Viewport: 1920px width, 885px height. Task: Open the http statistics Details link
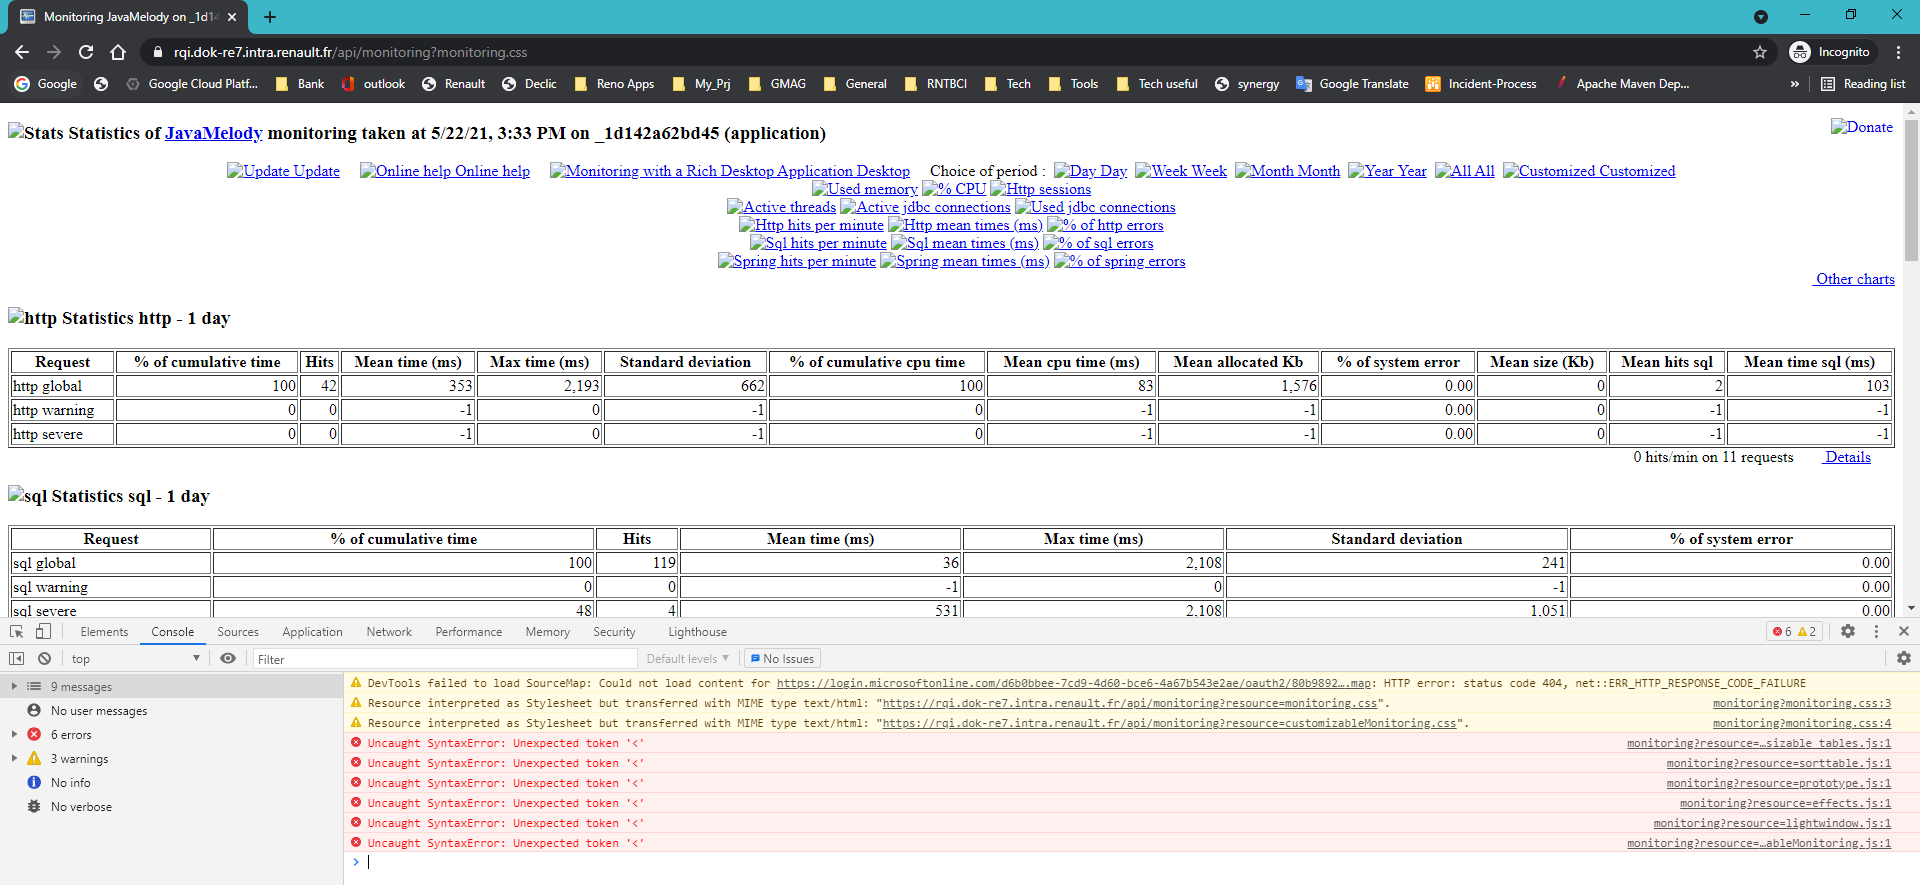pyautogui.click(x=1847, y=457)
